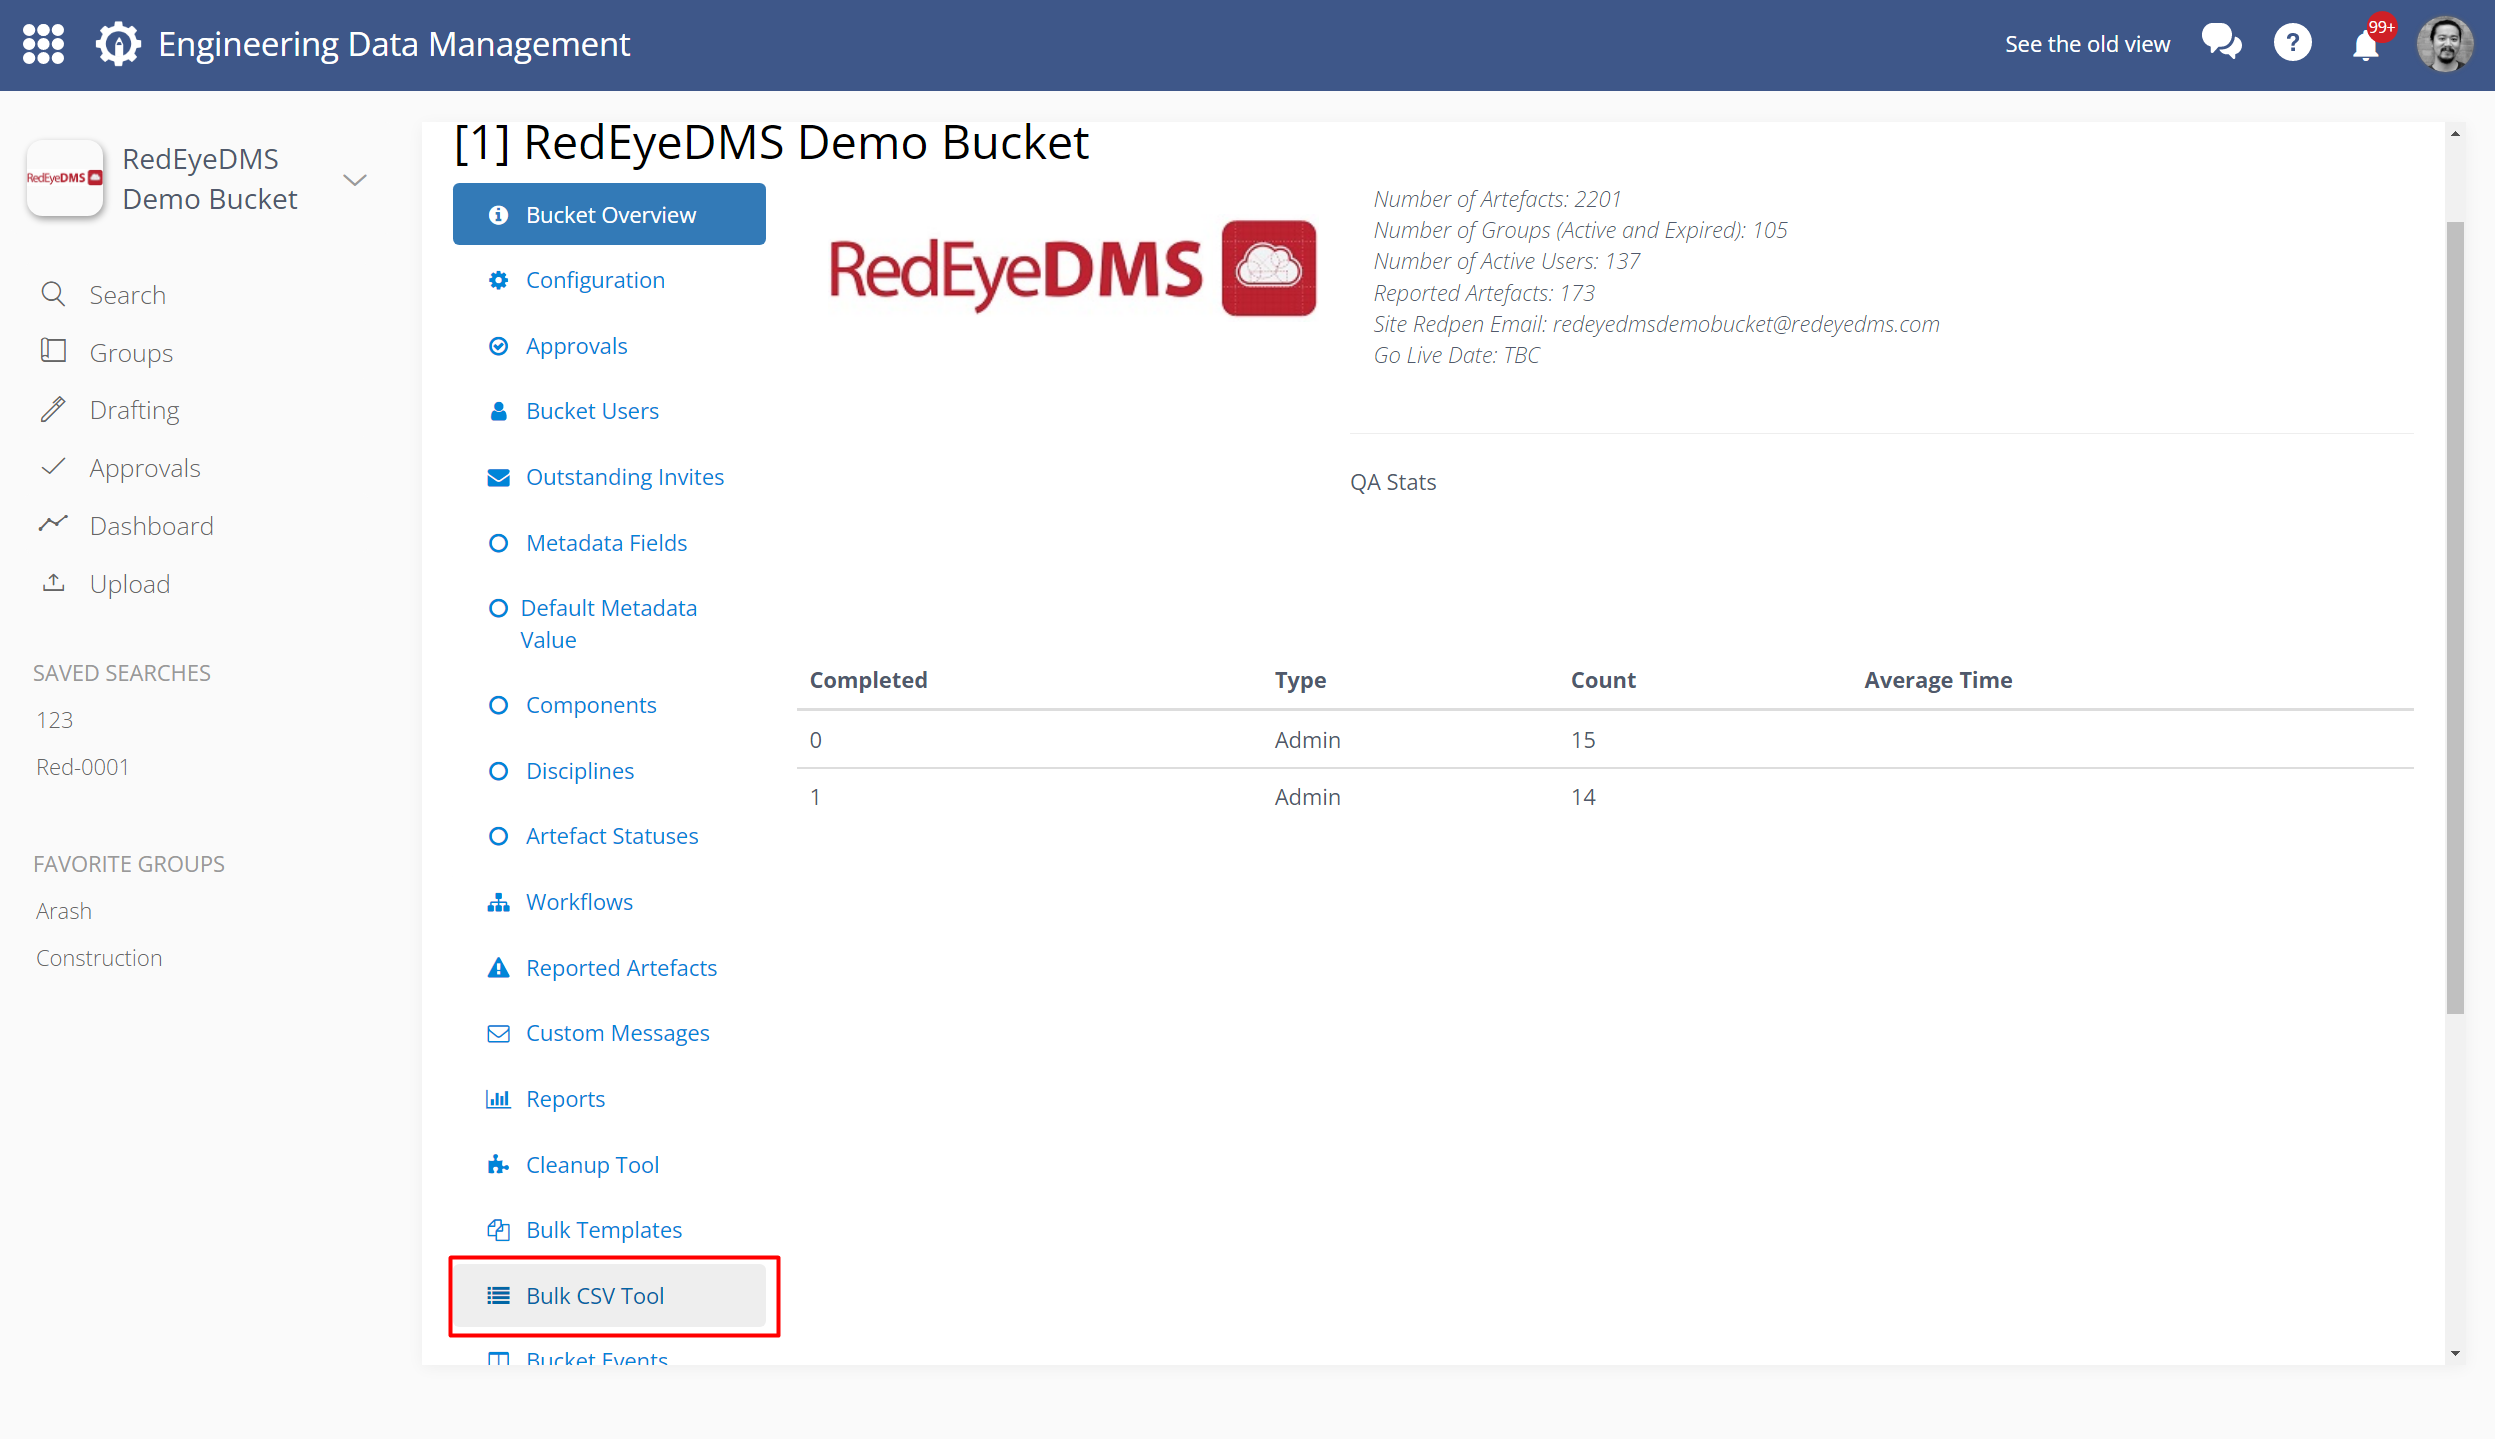This screenshot has width=2495, height=1439.
Task: Open Bucket Events at list bottom
Action: pos(597,1357)
